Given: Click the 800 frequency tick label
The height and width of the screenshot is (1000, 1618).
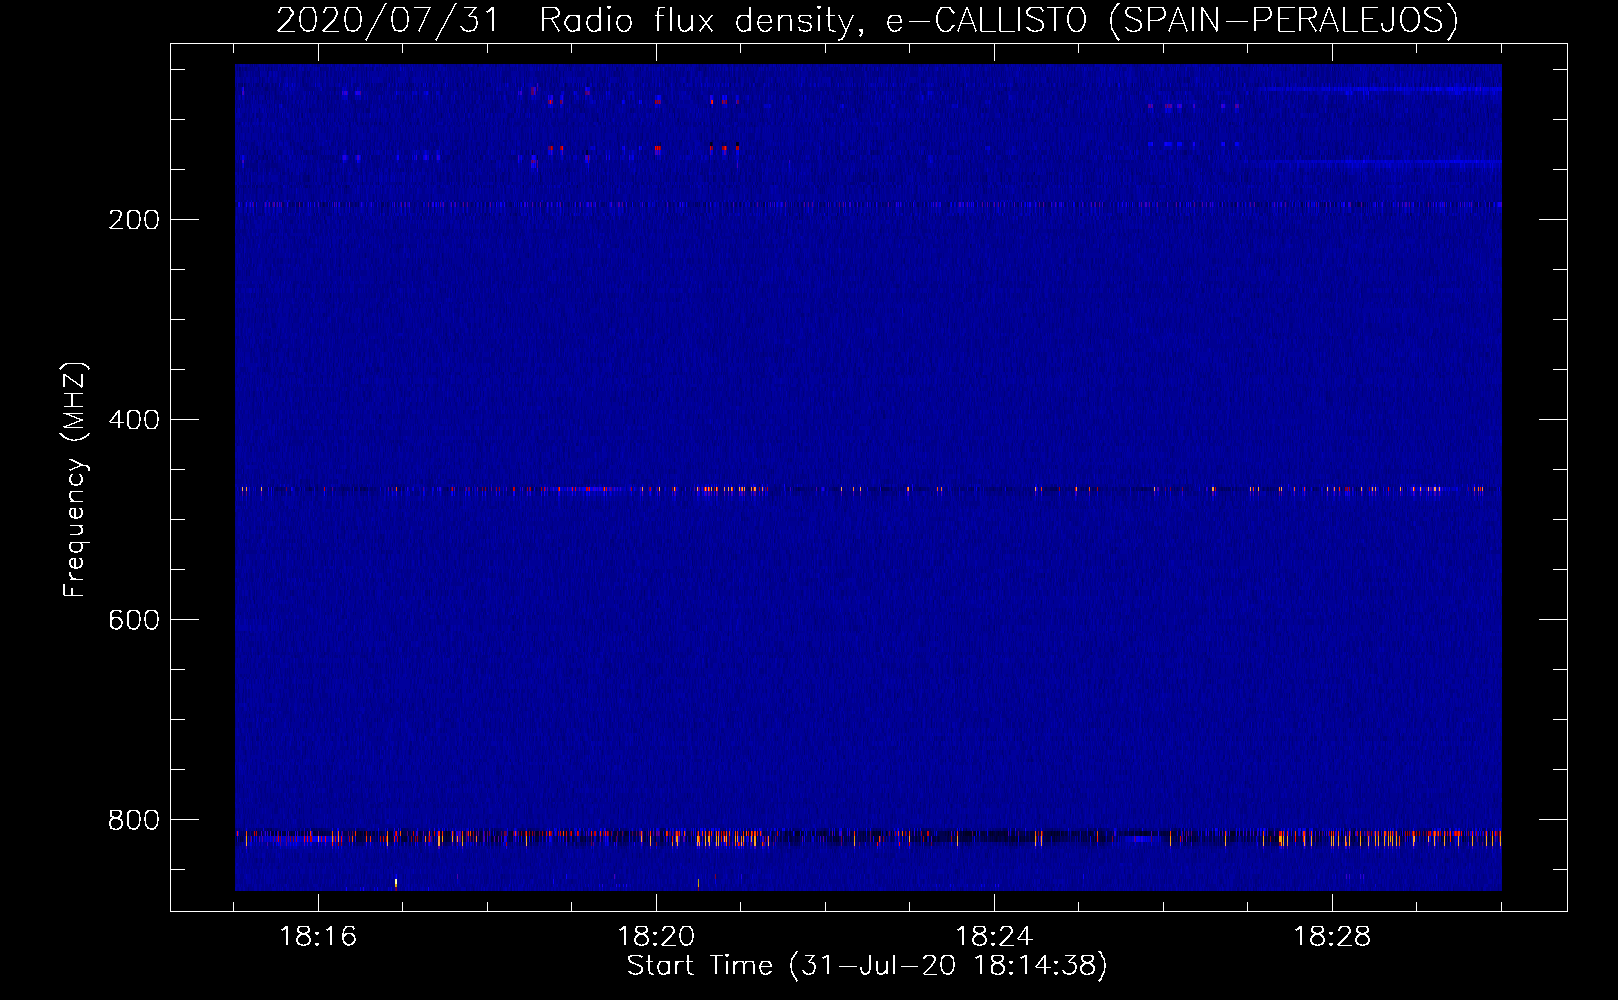Looking at the screenshot, I should click(134, 820).
